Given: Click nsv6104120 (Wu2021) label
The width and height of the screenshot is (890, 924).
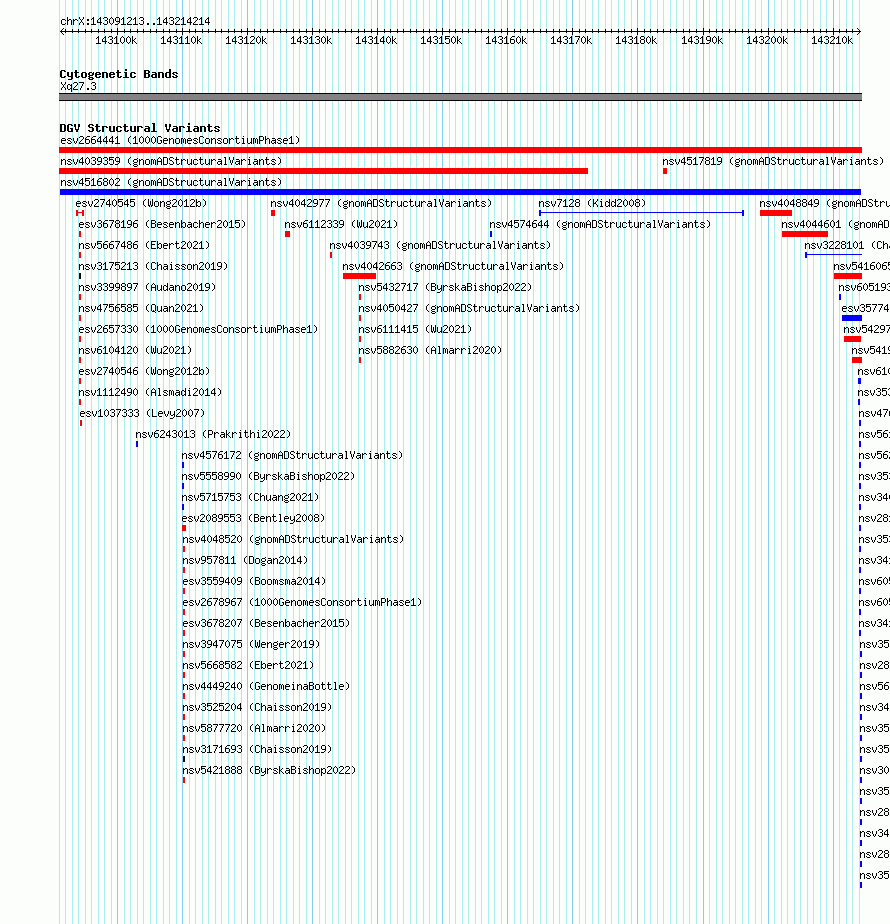Looking at the screenshot, I should pyautogui.click(x=135, y=351).
